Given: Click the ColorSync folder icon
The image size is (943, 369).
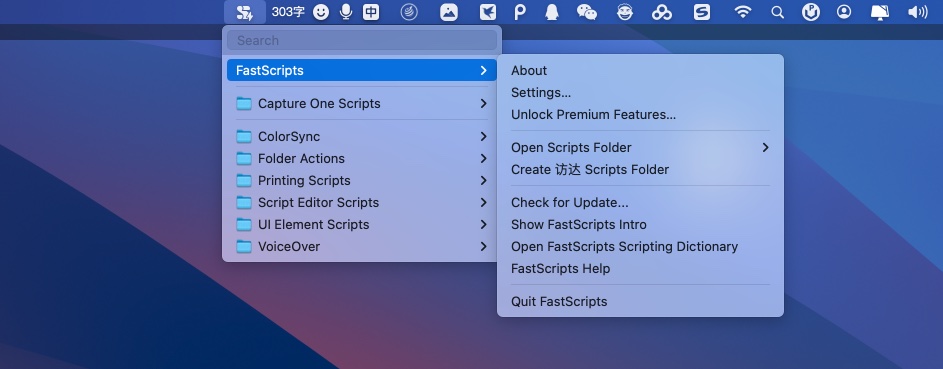Looking at the screenshot, I should 244,136.
